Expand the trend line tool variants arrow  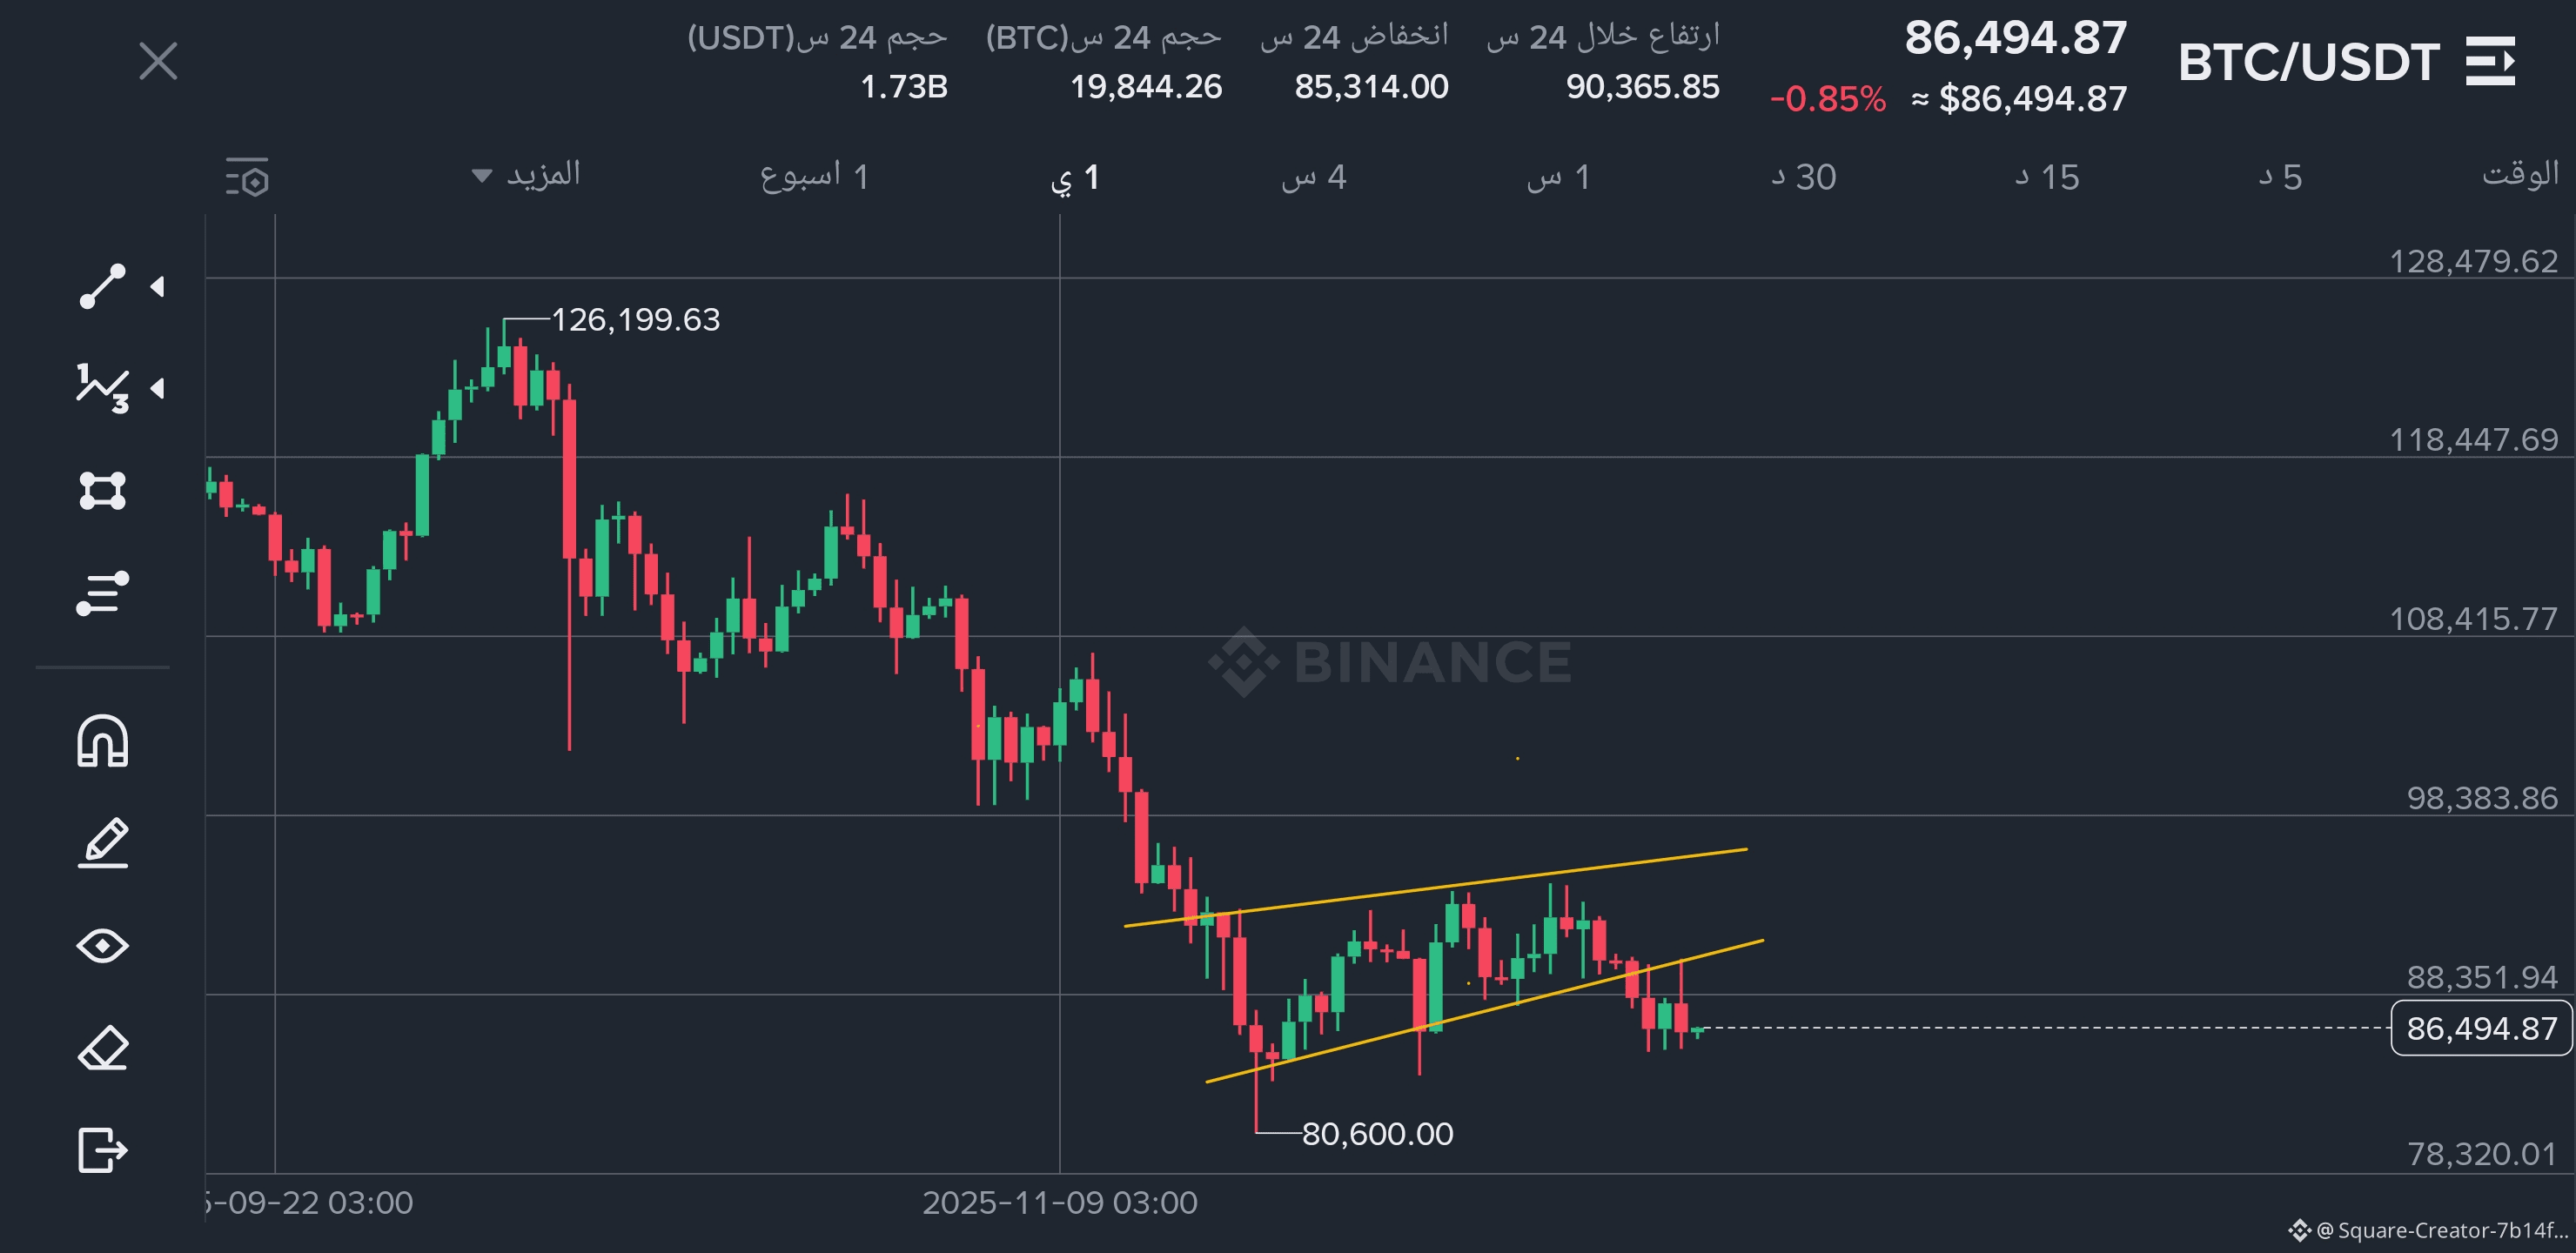(x=158, y=287)
